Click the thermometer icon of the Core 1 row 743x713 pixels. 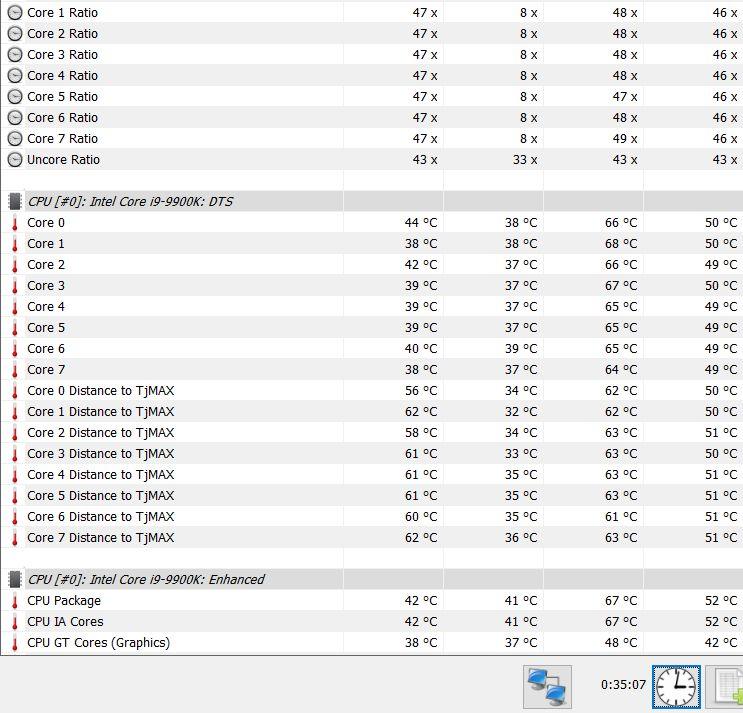[x=15, y=244]
